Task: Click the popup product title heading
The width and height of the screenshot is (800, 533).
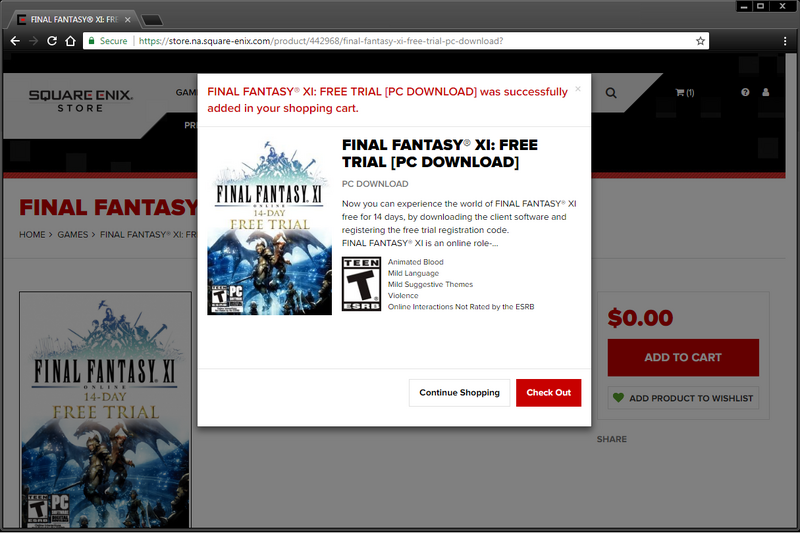Action: point(440,153)
